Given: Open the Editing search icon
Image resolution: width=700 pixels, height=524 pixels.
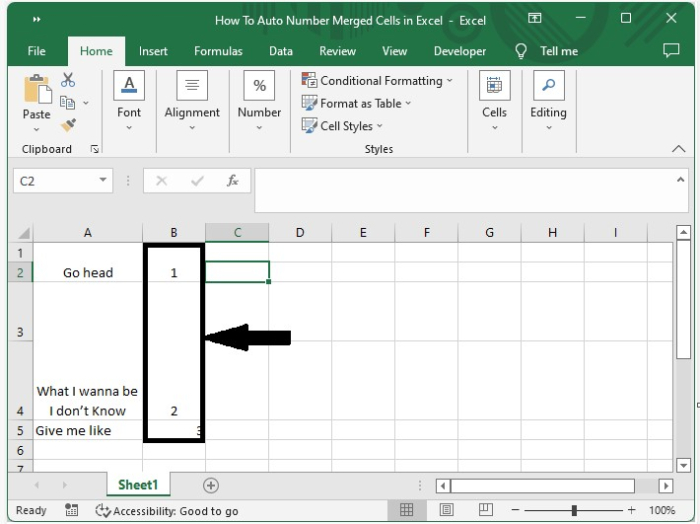Looking at the screenshot, I should (x=549, y=85).
